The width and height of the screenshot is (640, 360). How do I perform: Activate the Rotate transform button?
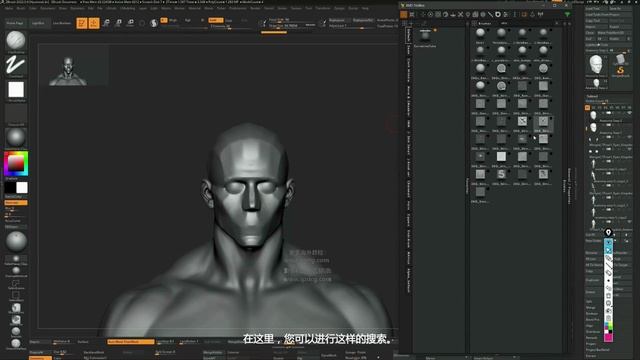131,23
